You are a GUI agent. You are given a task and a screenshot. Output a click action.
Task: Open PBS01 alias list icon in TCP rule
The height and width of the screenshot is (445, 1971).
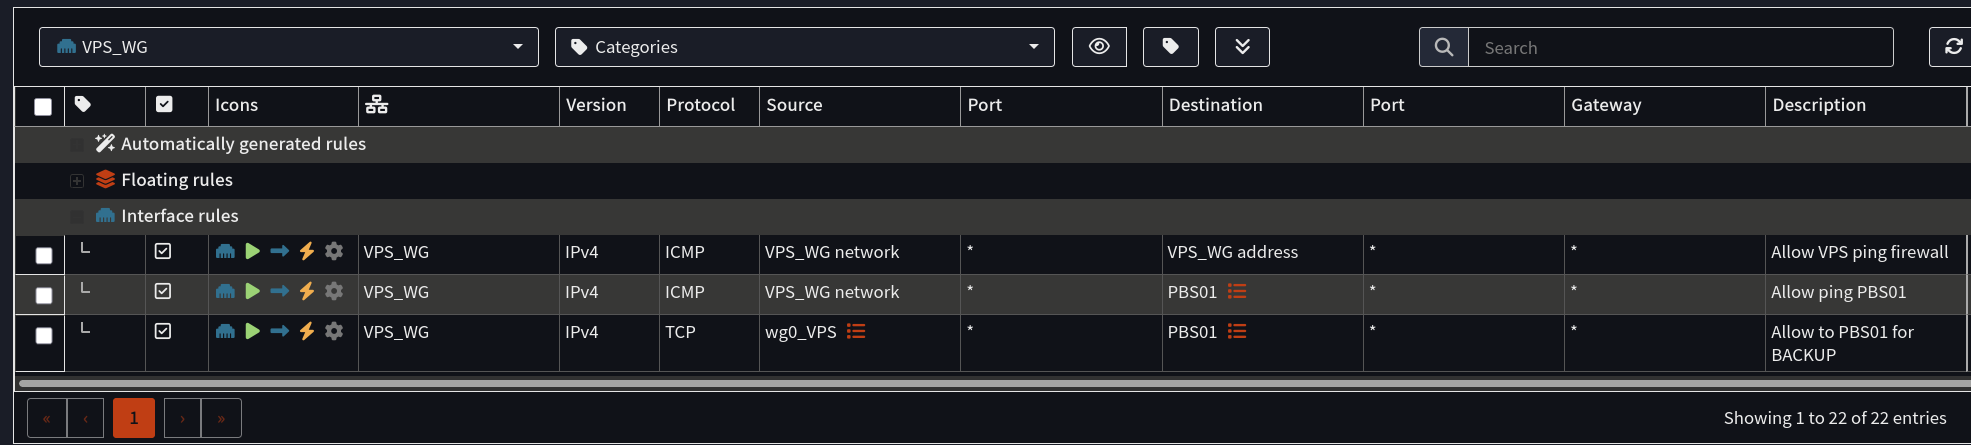(1237, 331)
